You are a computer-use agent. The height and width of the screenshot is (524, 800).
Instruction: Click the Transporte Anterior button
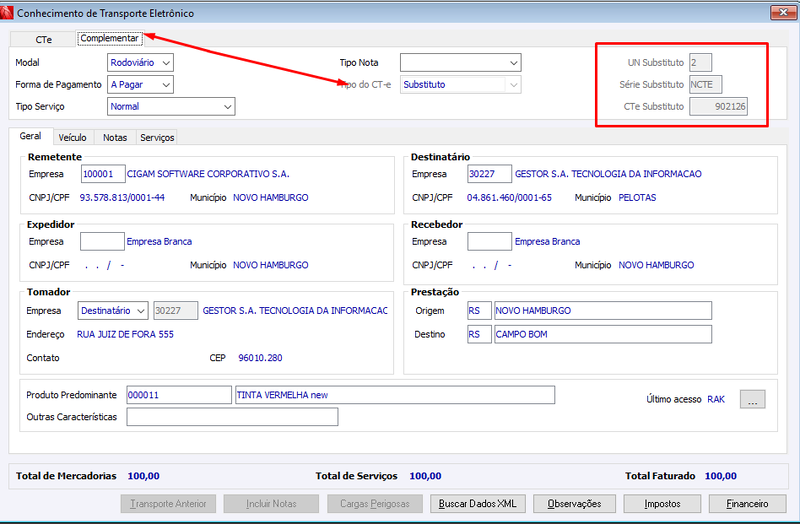click(x=168, y=504)
